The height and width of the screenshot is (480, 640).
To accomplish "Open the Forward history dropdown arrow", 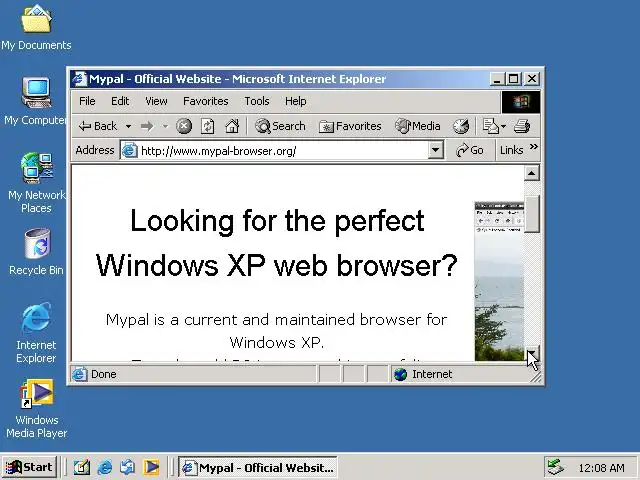I will pos(165,127).
